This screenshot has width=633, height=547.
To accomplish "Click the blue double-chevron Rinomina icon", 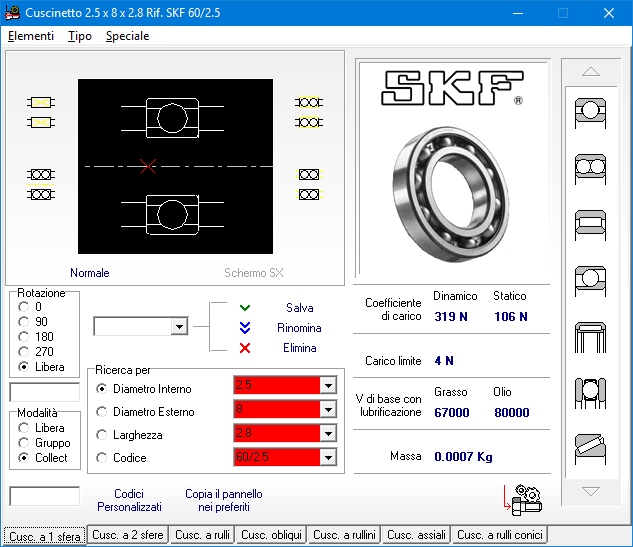I will pyautogui.click(x=245, y=328).
